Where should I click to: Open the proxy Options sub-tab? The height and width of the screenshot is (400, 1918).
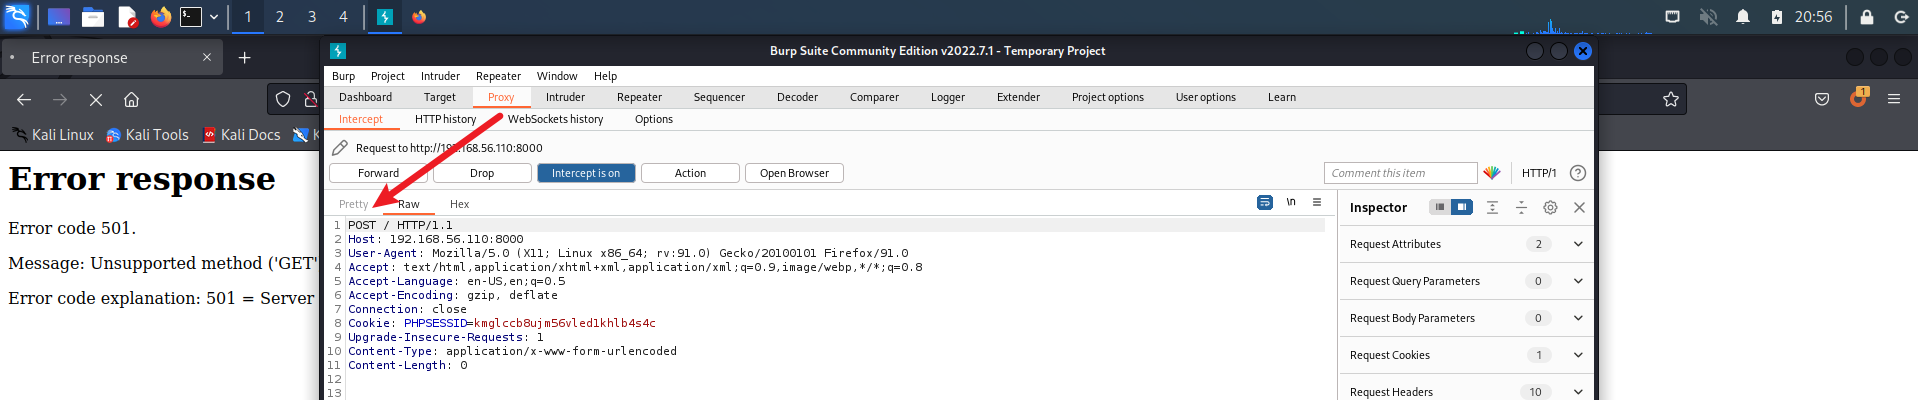(653, 119)
